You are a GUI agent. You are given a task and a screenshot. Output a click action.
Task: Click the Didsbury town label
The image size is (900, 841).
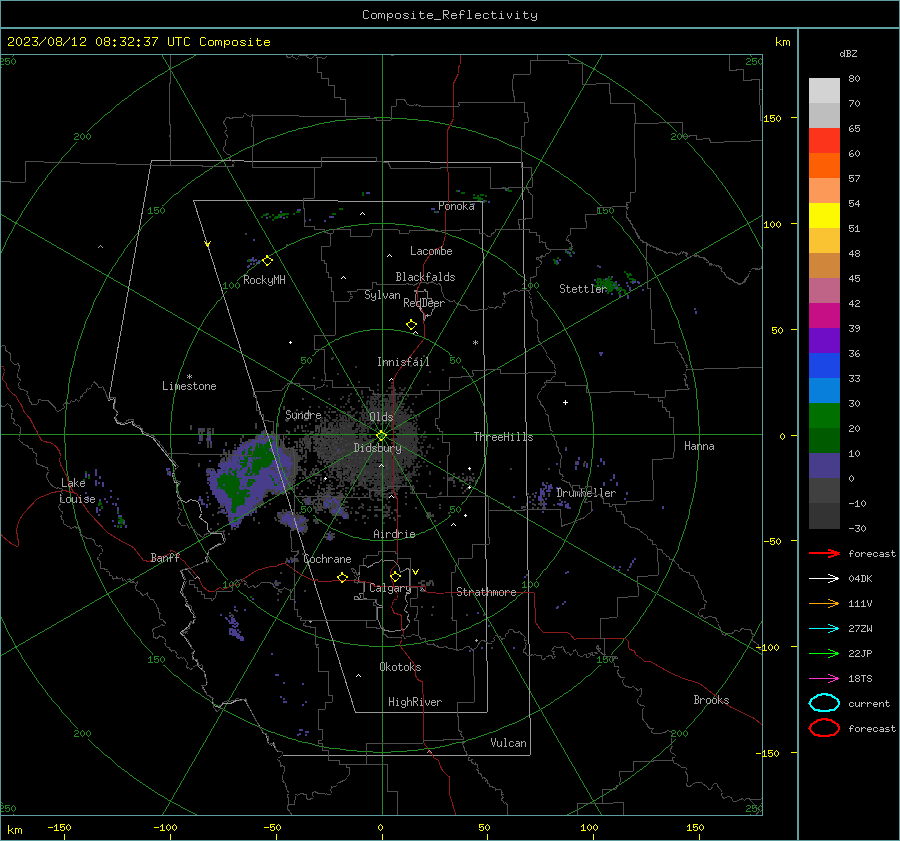[x=378, y=448]
